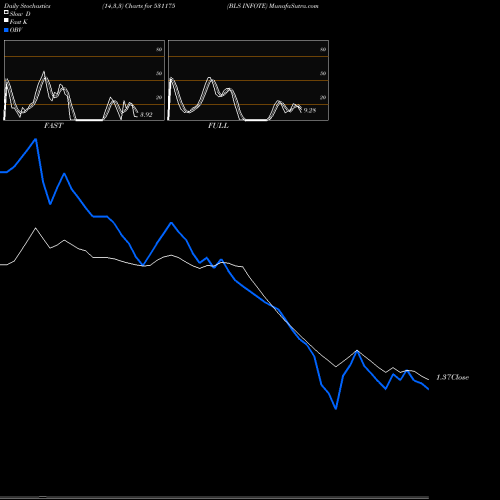Viewport: 500px width, 500px height.
Task: Click the FAST stochastic chart label
Action: coord(53,126)
